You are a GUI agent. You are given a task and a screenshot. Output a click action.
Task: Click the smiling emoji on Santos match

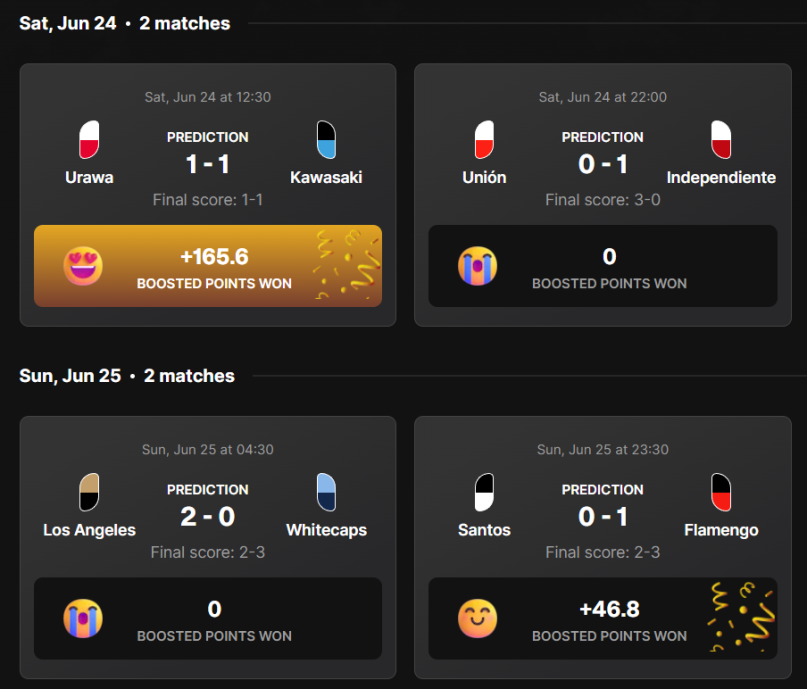click(x=478, y=619)
